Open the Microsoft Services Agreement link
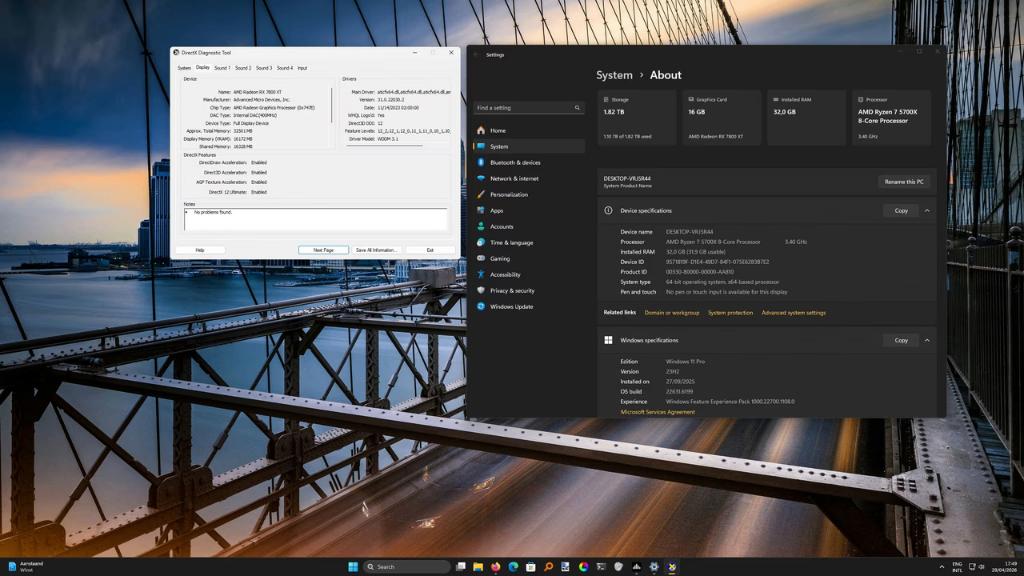The image size is (1024, 576). pyautogui.click(x=657, y=412)
